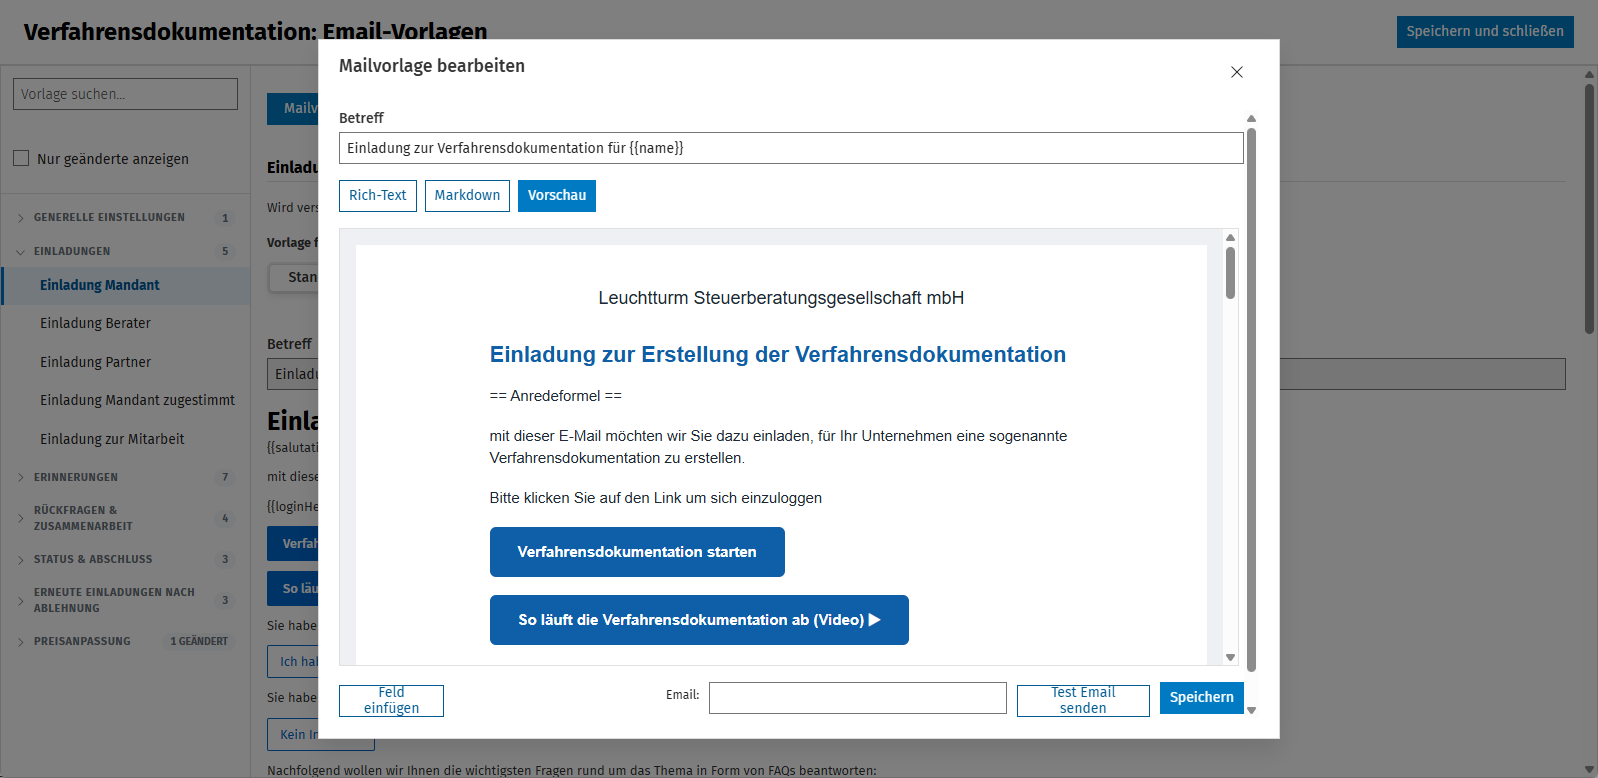This screenshot has height=778, width=1598.
Task: Close the Mailvorlage bearbeiten dialog
Action: click(1237, 72)
